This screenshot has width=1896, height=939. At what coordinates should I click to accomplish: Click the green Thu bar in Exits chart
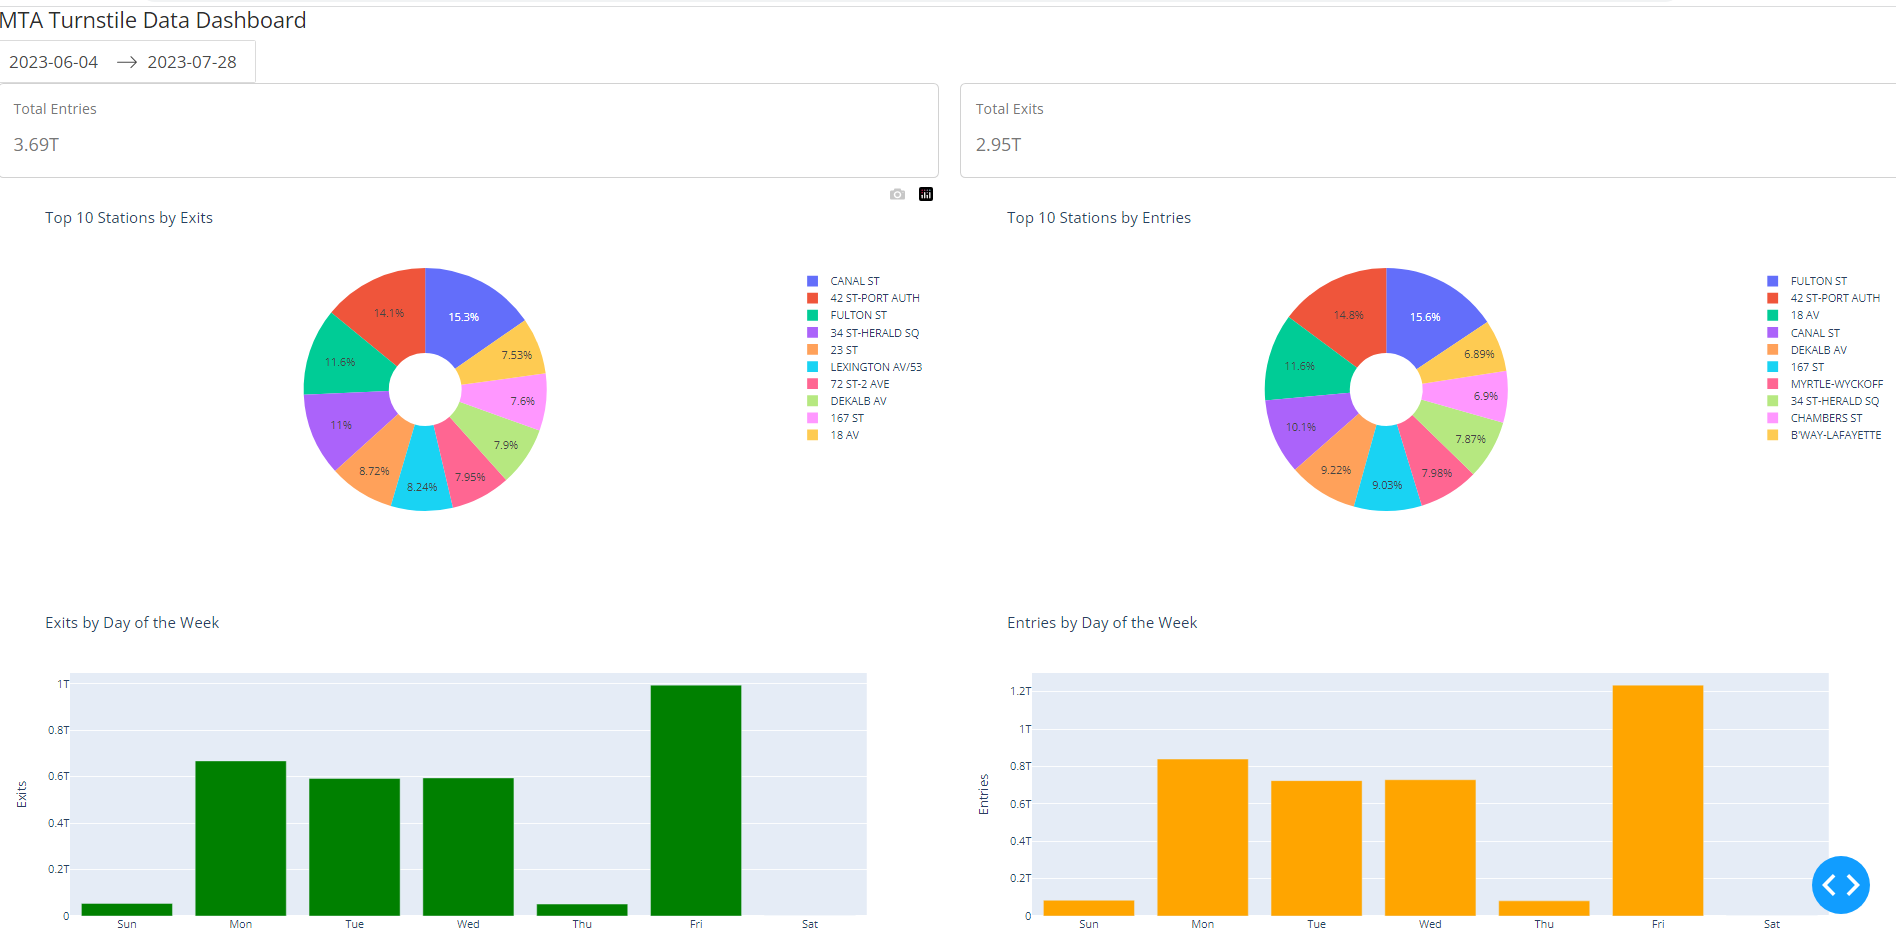coord(582,909)
